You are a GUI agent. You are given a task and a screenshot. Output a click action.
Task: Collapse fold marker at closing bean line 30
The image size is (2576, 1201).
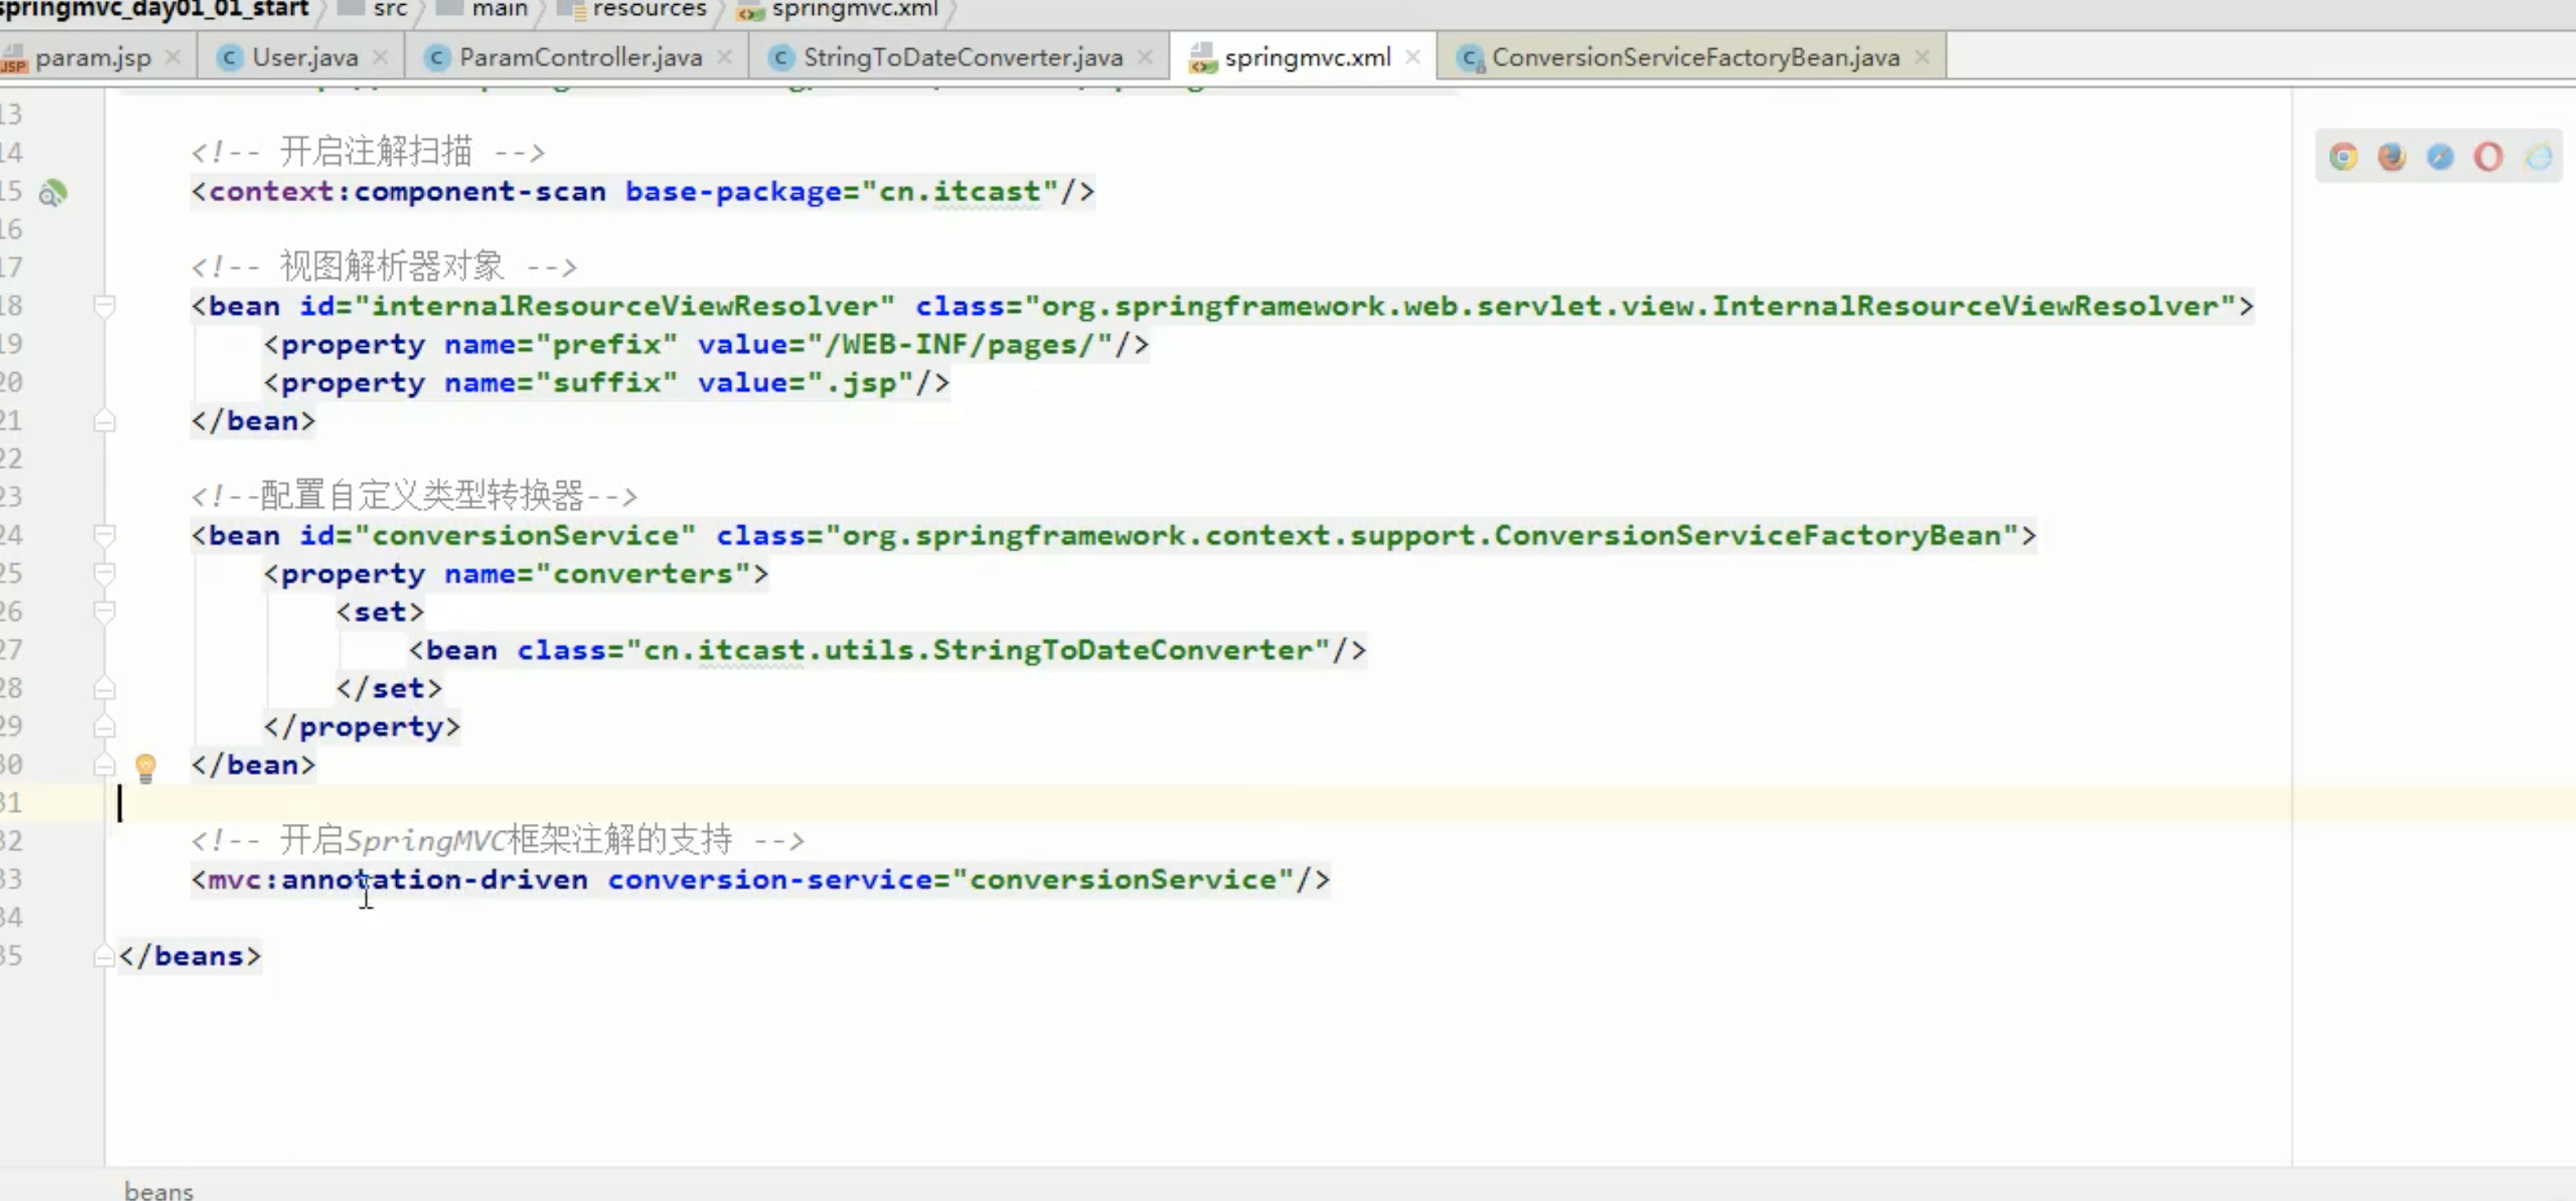tap(104, 765)
